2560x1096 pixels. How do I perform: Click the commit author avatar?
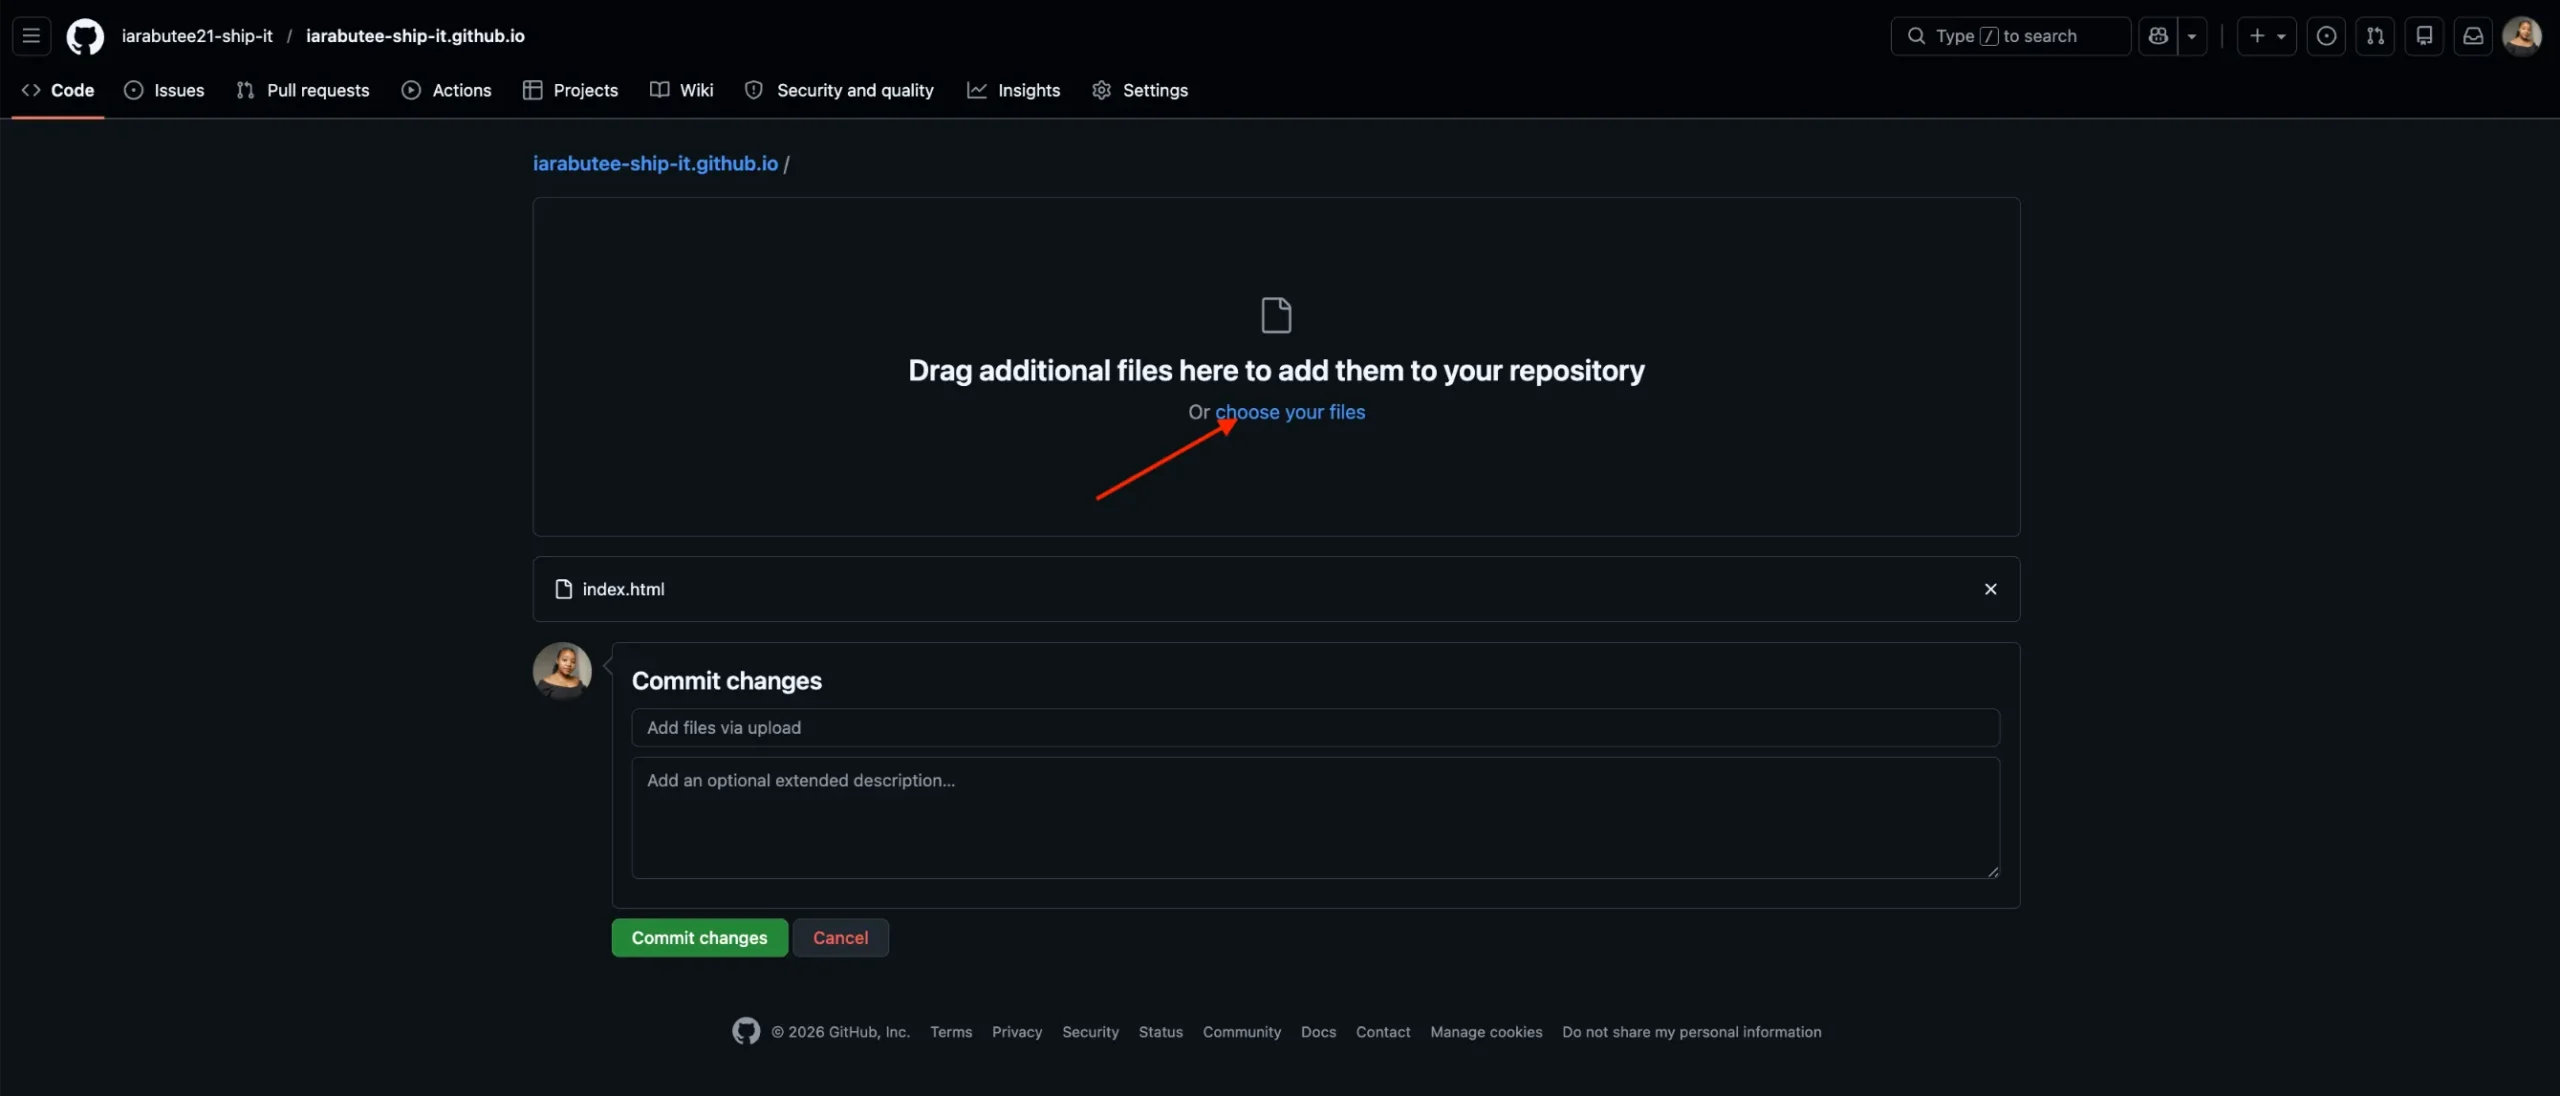pos(562,671)
